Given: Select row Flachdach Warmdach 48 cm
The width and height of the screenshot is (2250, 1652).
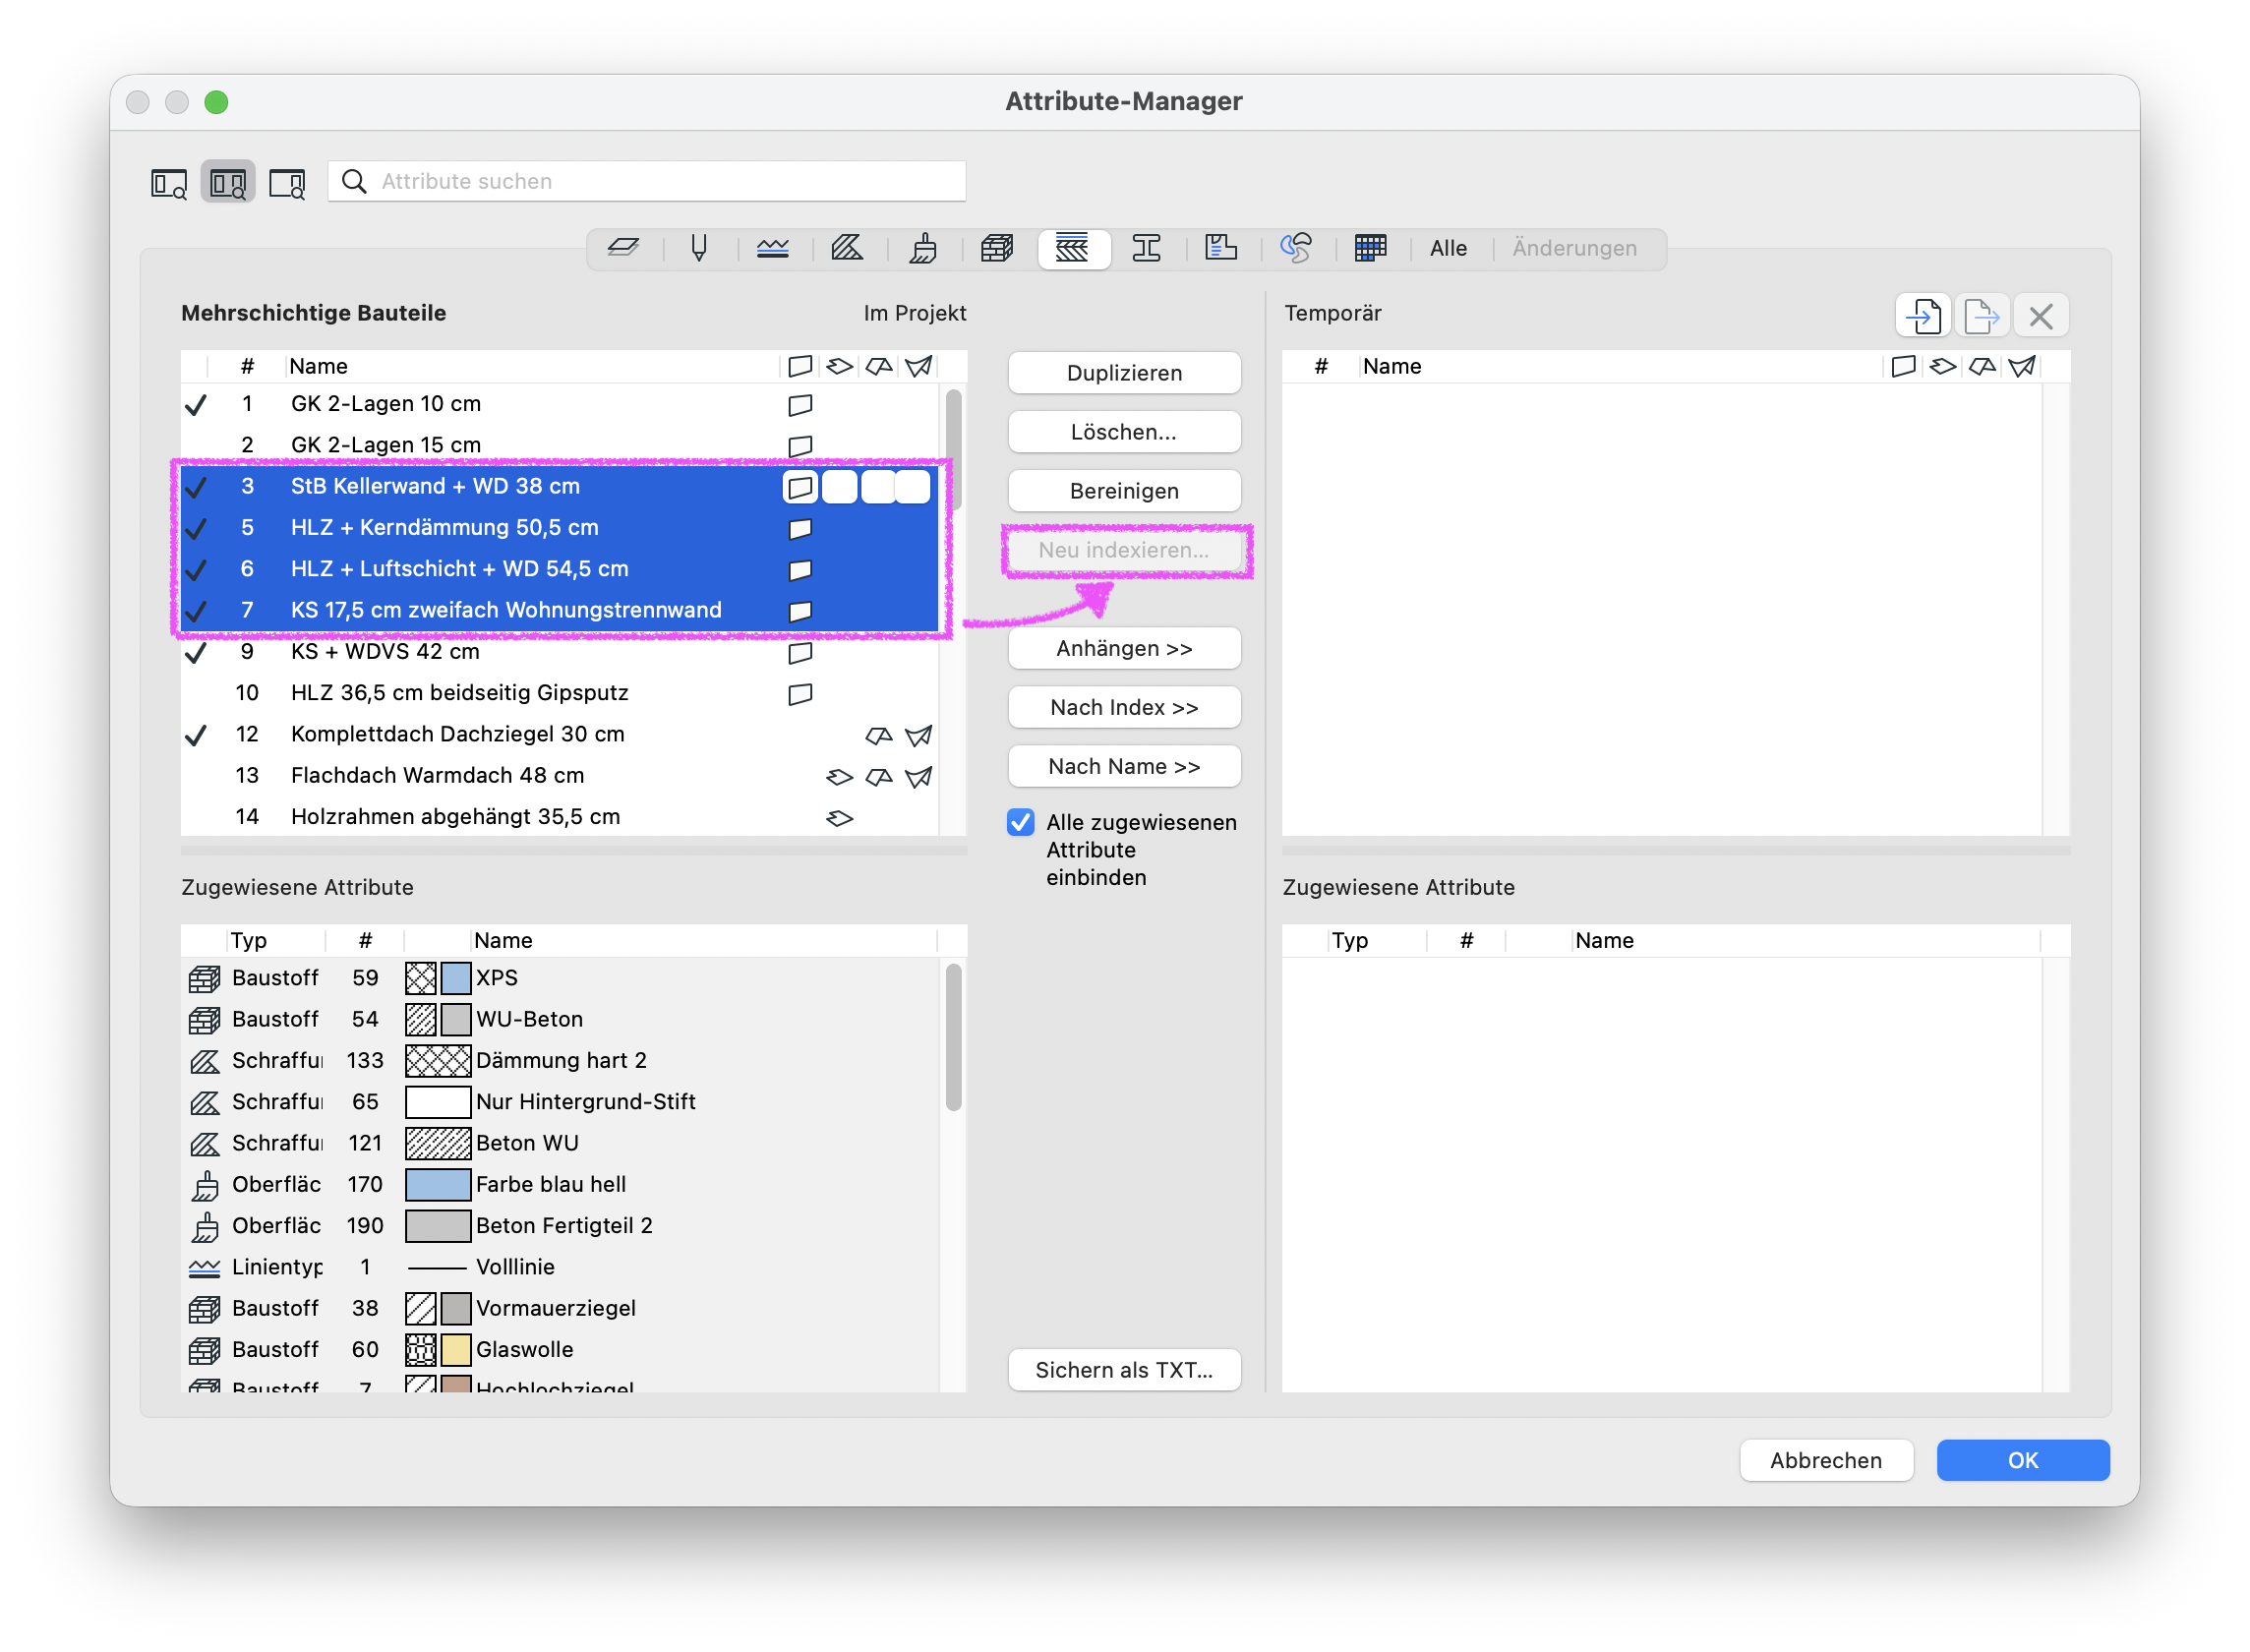Looking at the screenshot, I should pos(559,775).
